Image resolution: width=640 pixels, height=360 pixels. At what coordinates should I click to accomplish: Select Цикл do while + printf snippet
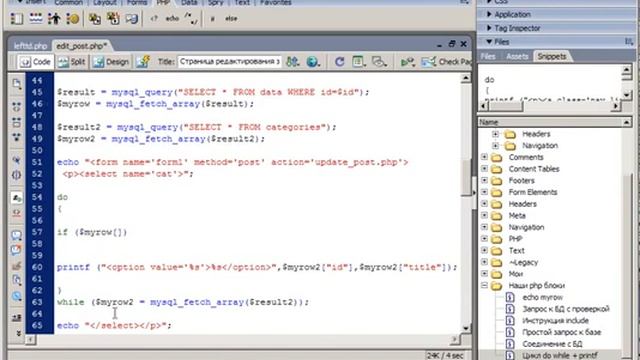pyautogui.click(x=560, y=356)
